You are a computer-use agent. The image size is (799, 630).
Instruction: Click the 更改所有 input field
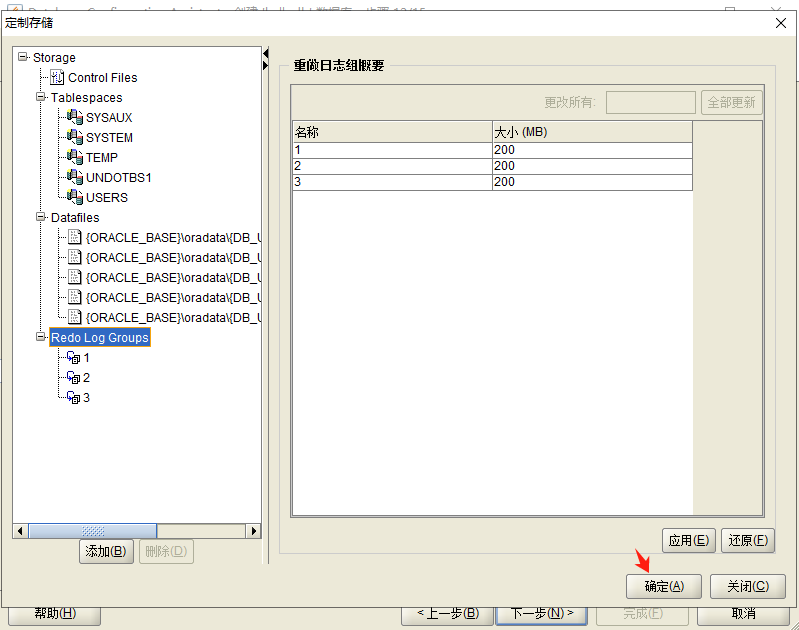click(651, 102)
